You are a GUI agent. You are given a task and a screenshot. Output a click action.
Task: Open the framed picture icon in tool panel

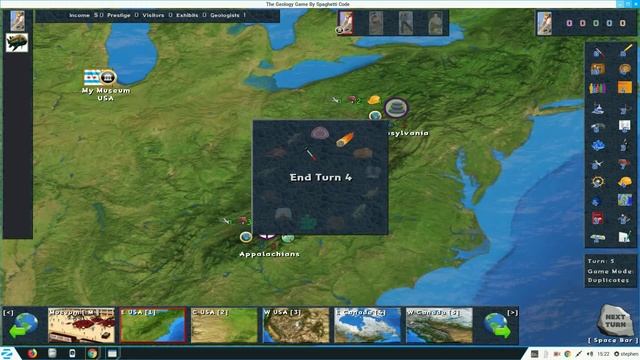click(598, 69)
